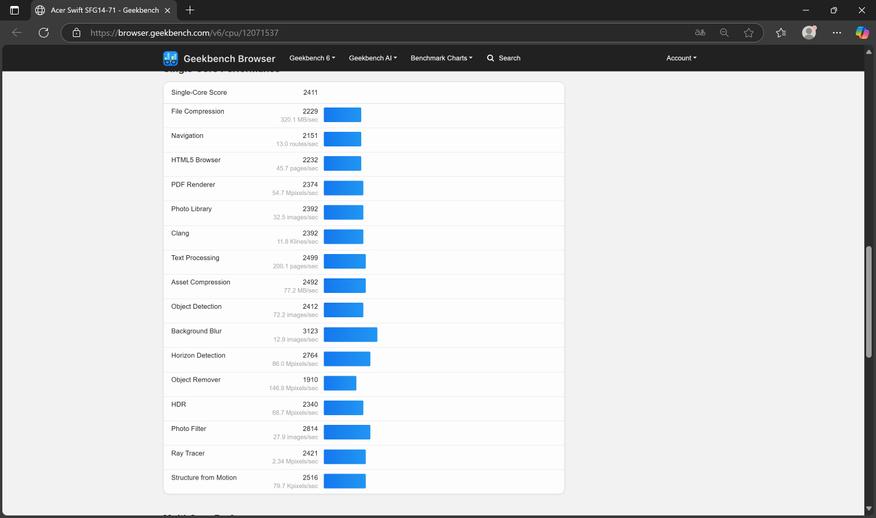876x518 pixels.
Task: Click the Horizon Detection score bar
Action: click(x=347, y=359)
